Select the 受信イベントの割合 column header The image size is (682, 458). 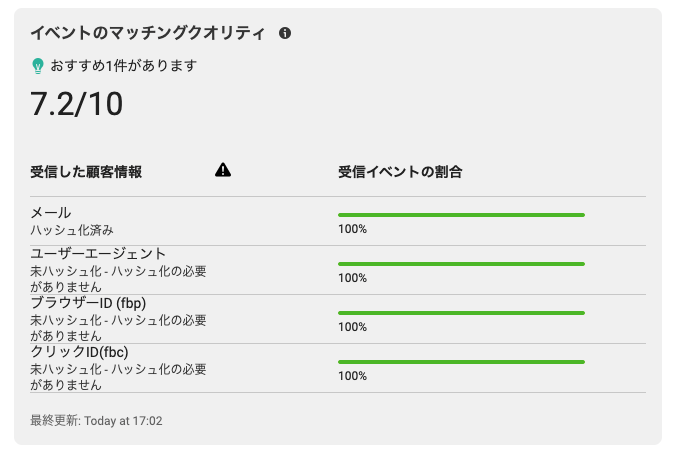pyautogui.click(x=400, y=172)
